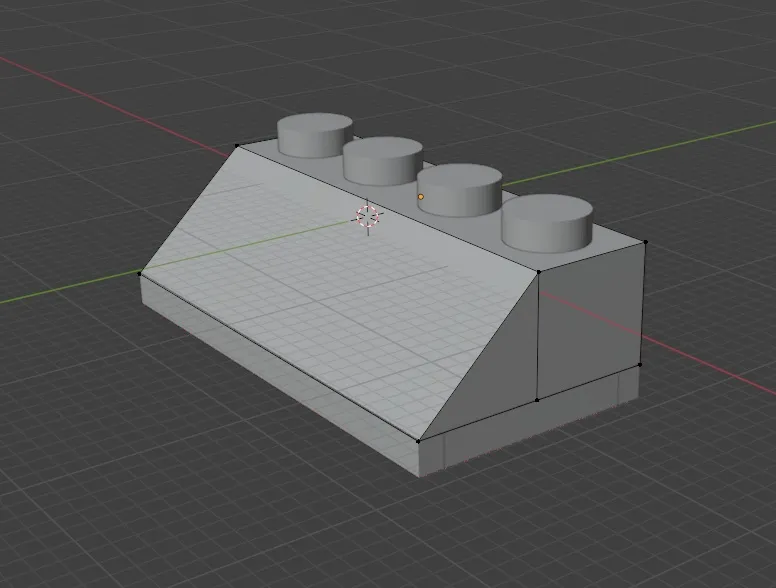This screenshot has width=776, height=588.
Task: Click the orange object origin dot
Action: tap(421, 197)
